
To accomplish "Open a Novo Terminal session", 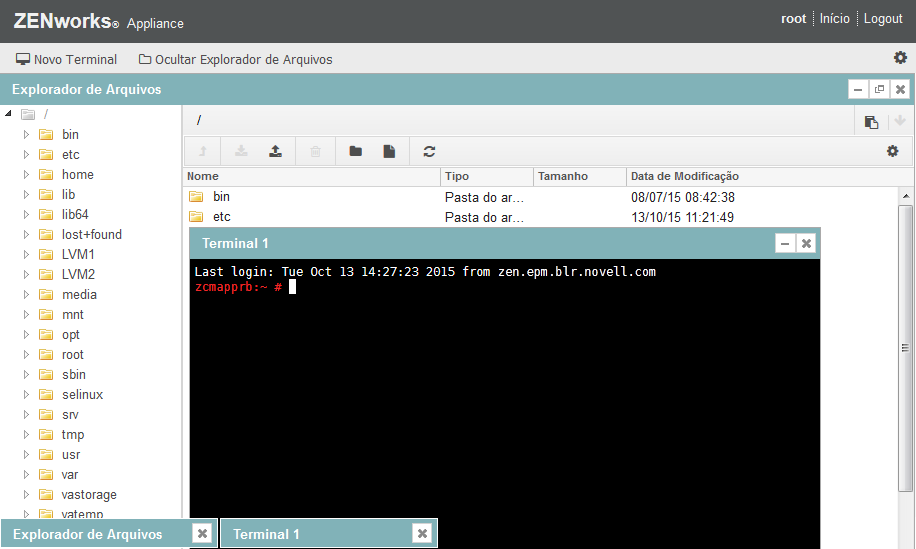I will coord(66,59).
